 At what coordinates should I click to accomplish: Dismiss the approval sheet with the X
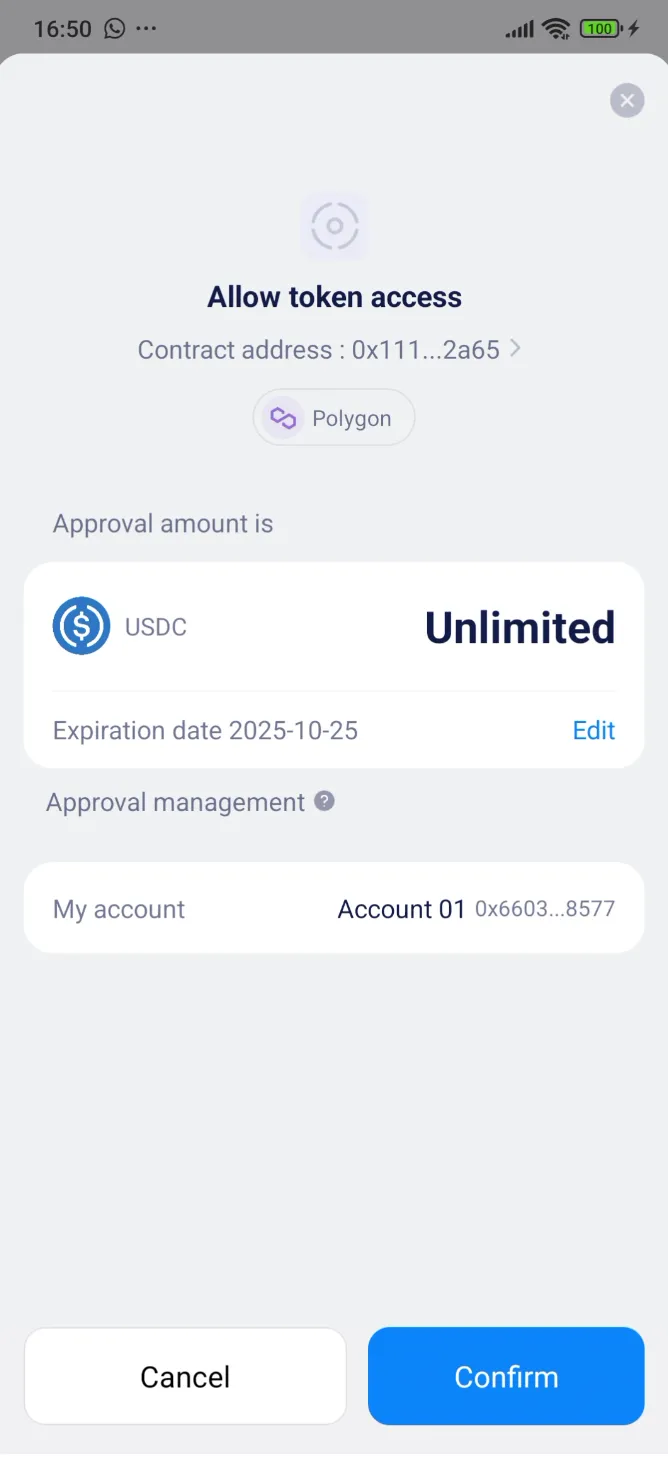pyautogui.click(x=626, y=100)
